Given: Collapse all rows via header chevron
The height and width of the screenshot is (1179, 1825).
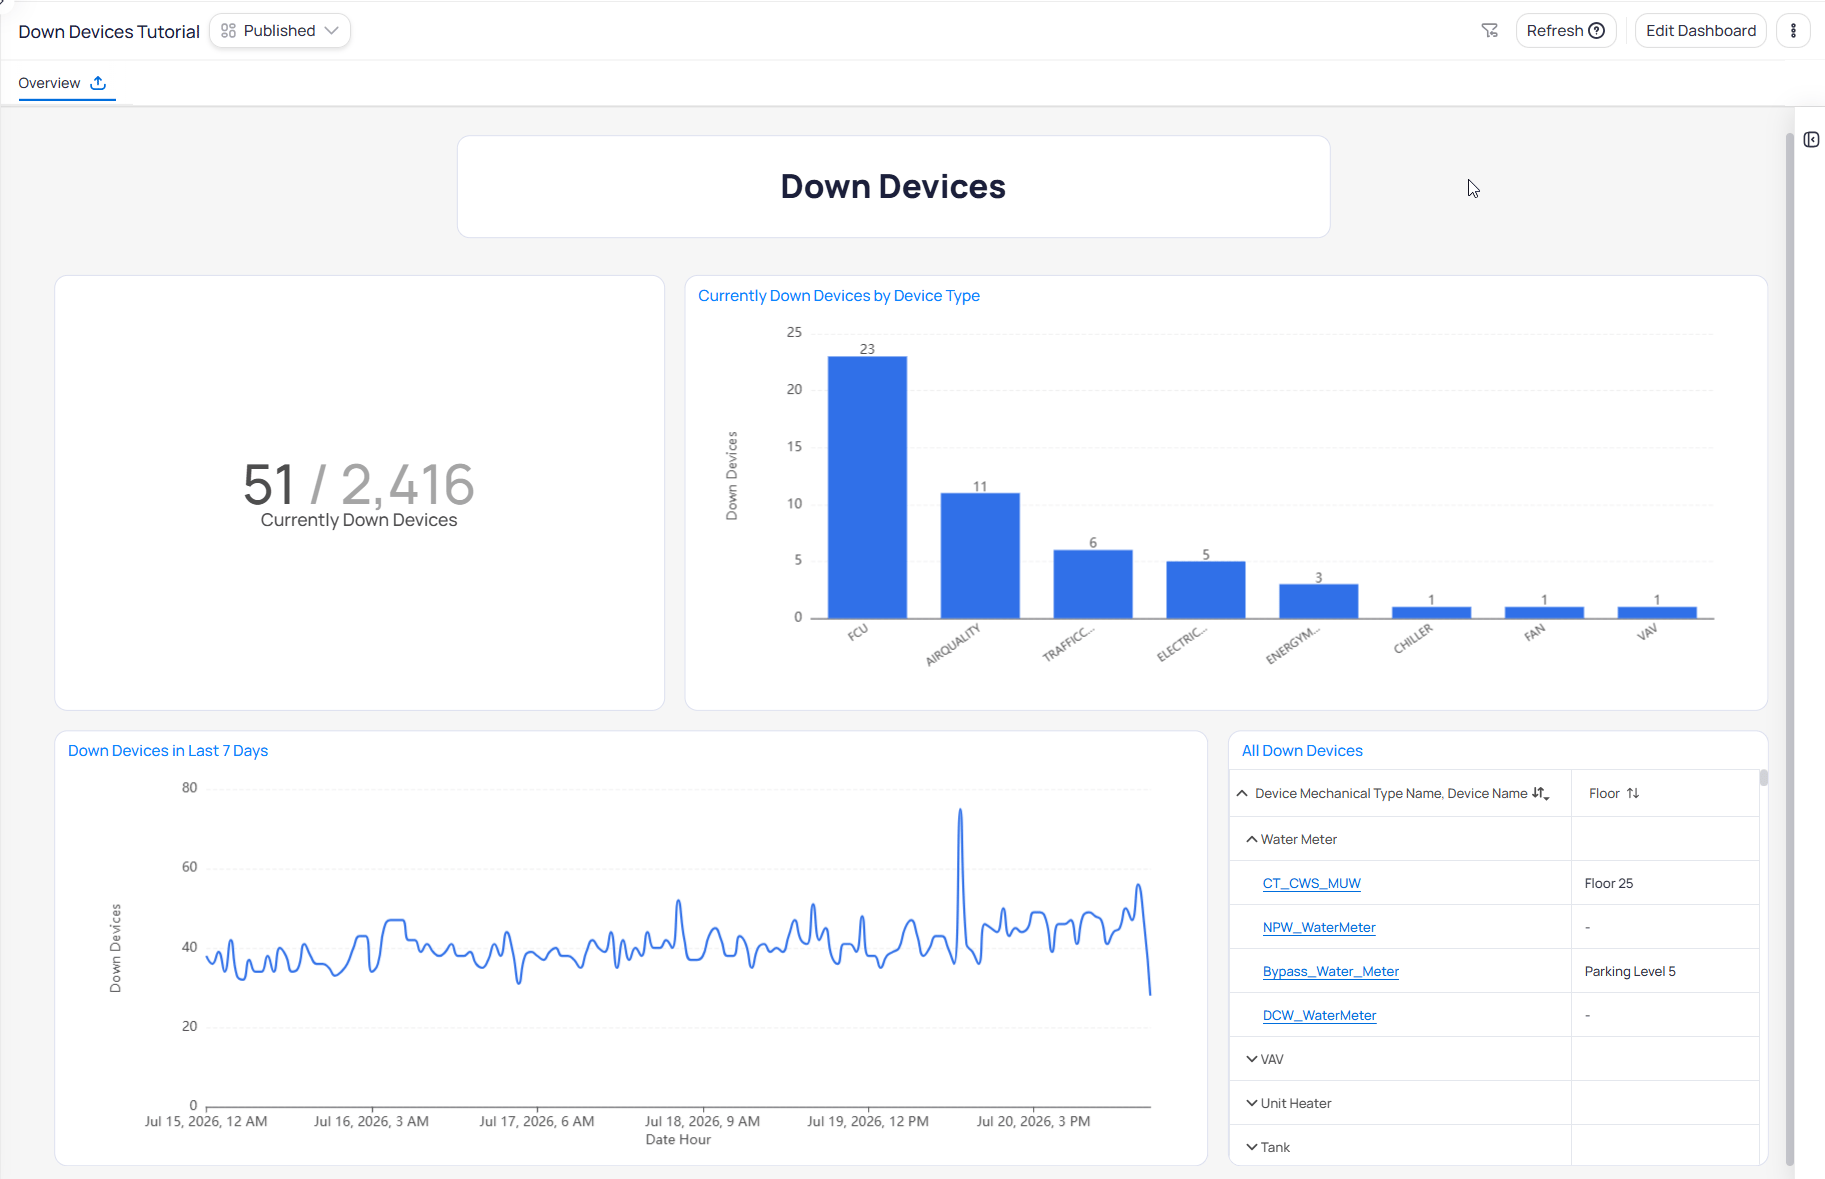Looking at the screenshot, I should pyautogui.click(x=1242, y=793).
